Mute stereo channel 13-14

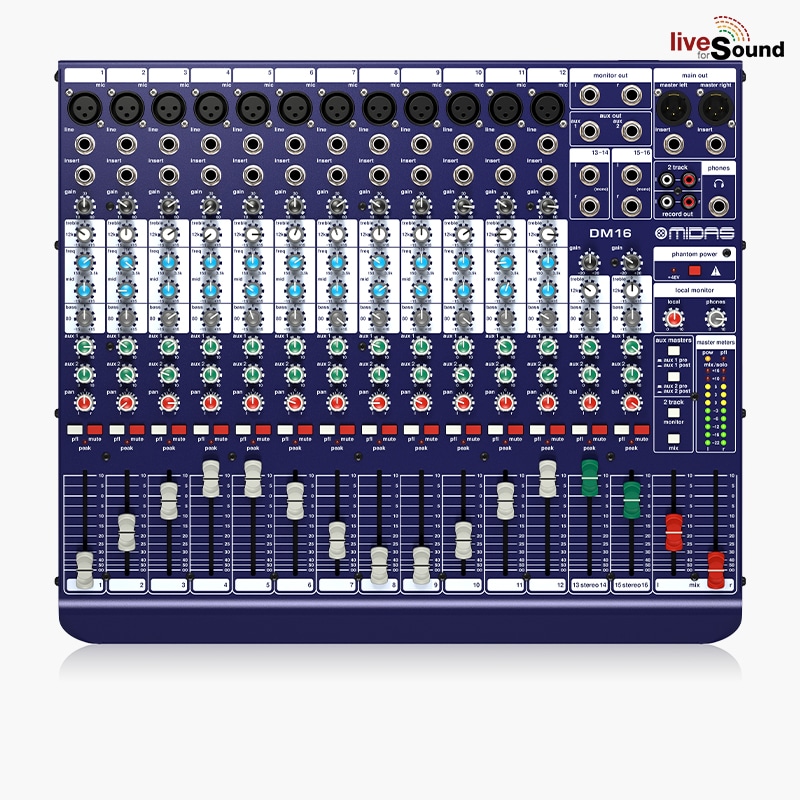pos(599,430)
